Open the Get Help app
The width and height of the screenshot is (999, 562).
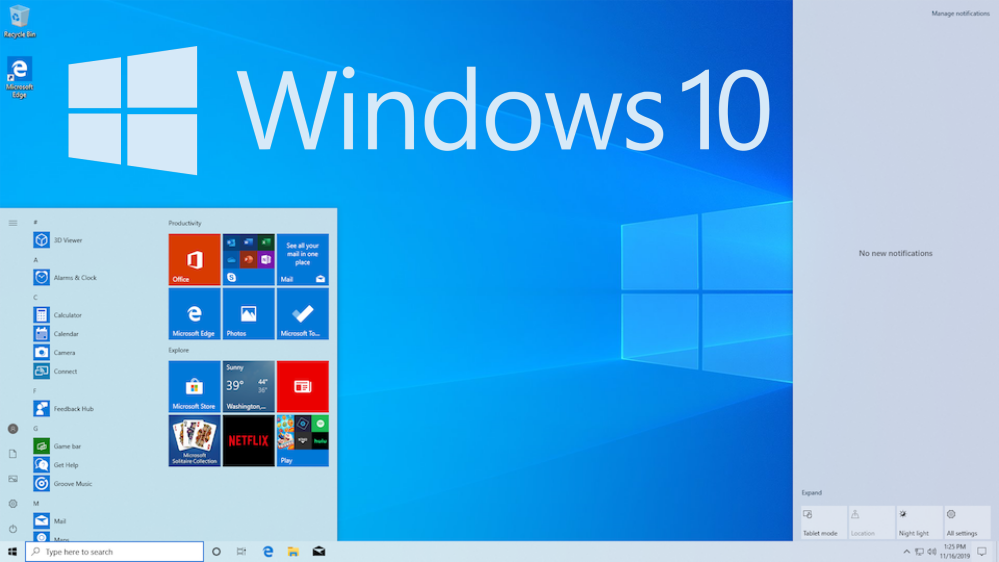56,465
